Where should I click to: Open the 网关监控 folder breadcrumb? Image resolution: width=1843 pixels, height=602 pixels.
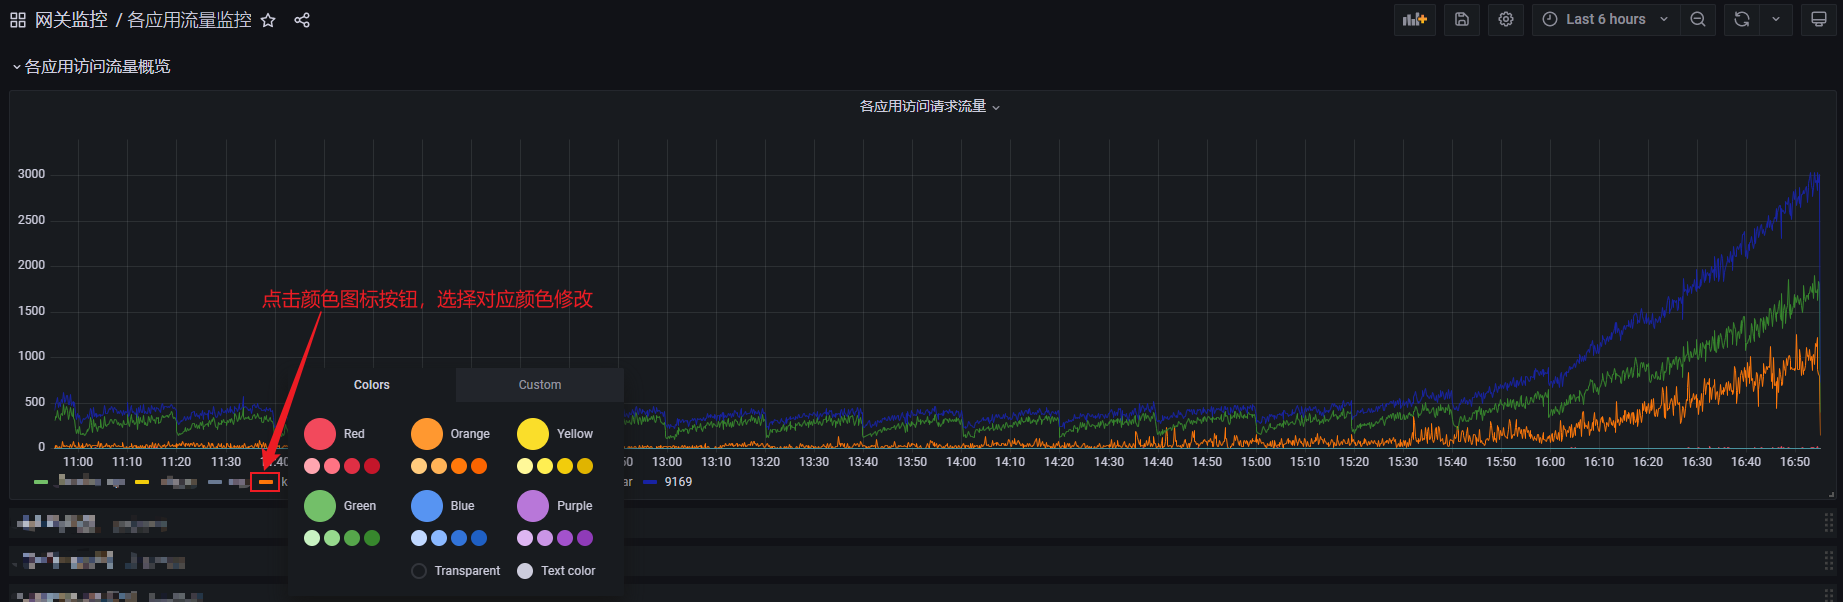[x=71, y=20]
